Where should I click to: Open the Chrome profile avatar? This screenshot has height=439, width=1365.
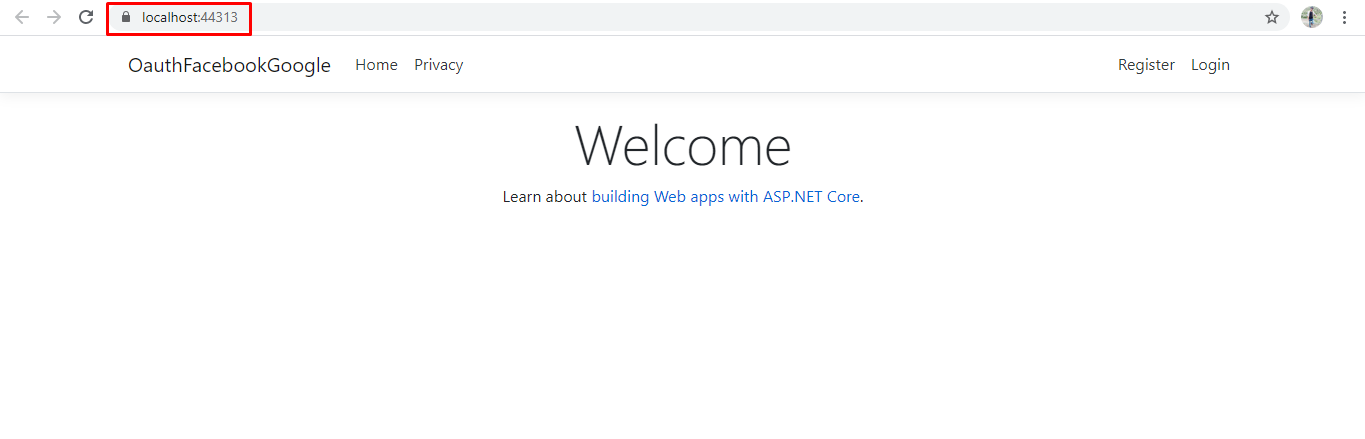click(x=1311, y=17)
